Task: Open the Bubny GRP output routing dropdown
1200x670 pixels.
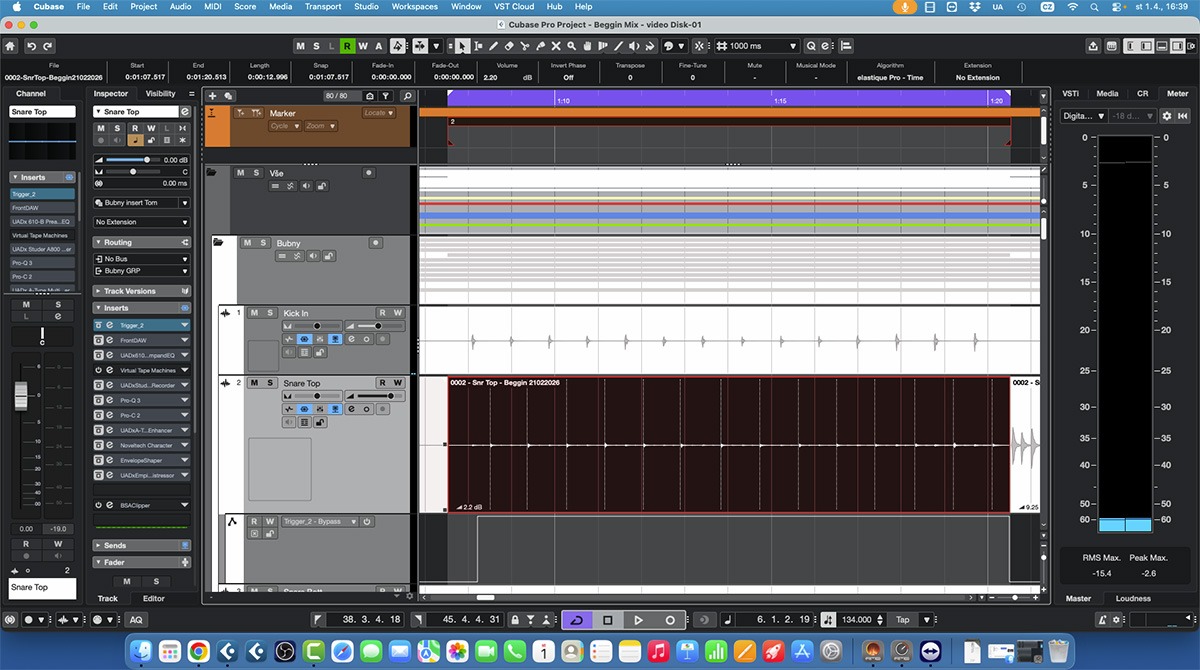Action: coord(141,271)
